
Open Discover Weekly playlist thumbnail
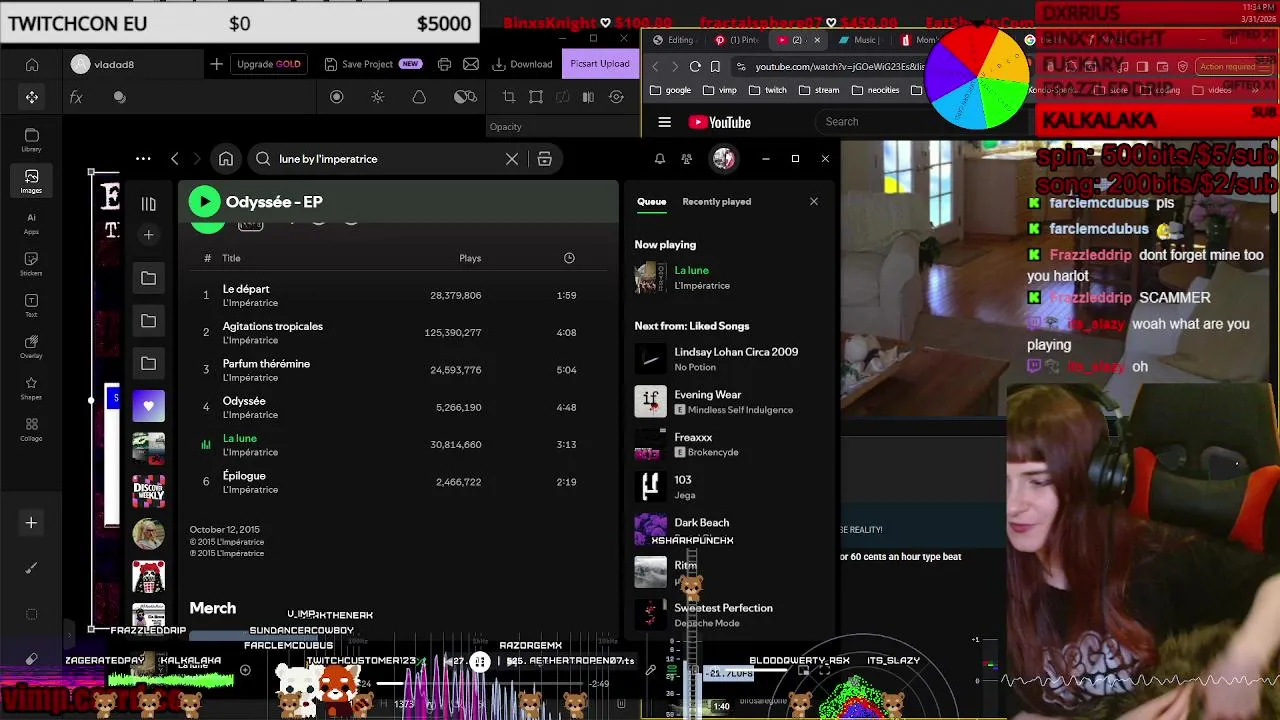(148, 491)
